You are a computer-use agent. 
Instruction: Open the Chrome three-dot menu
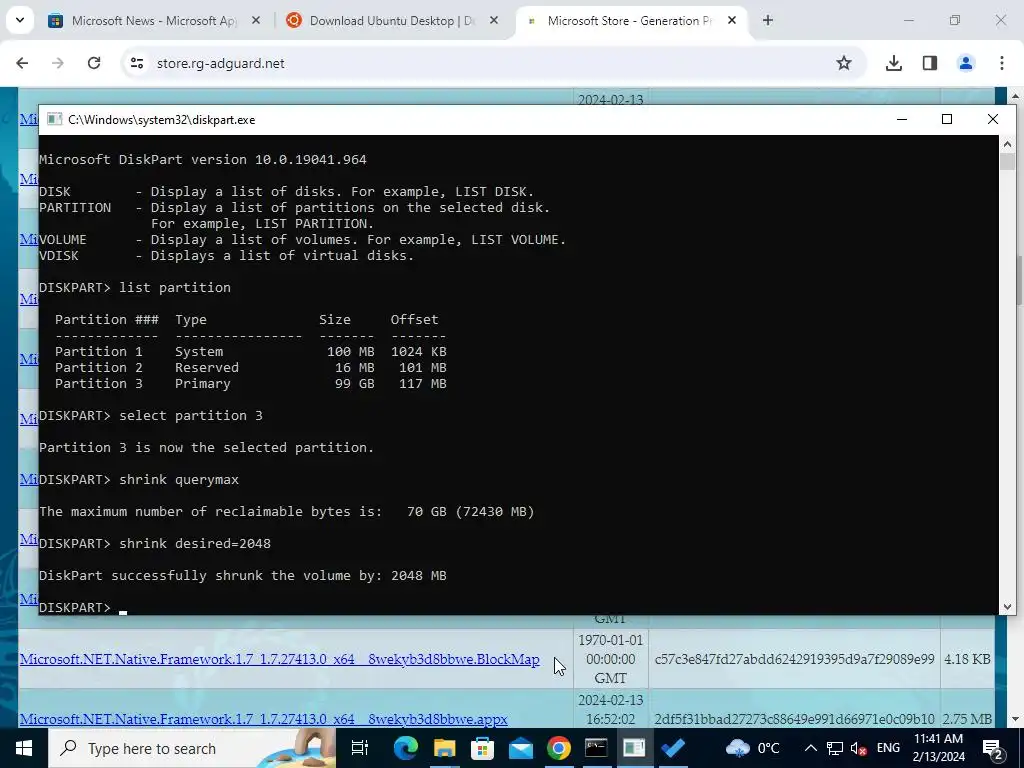1002,63
